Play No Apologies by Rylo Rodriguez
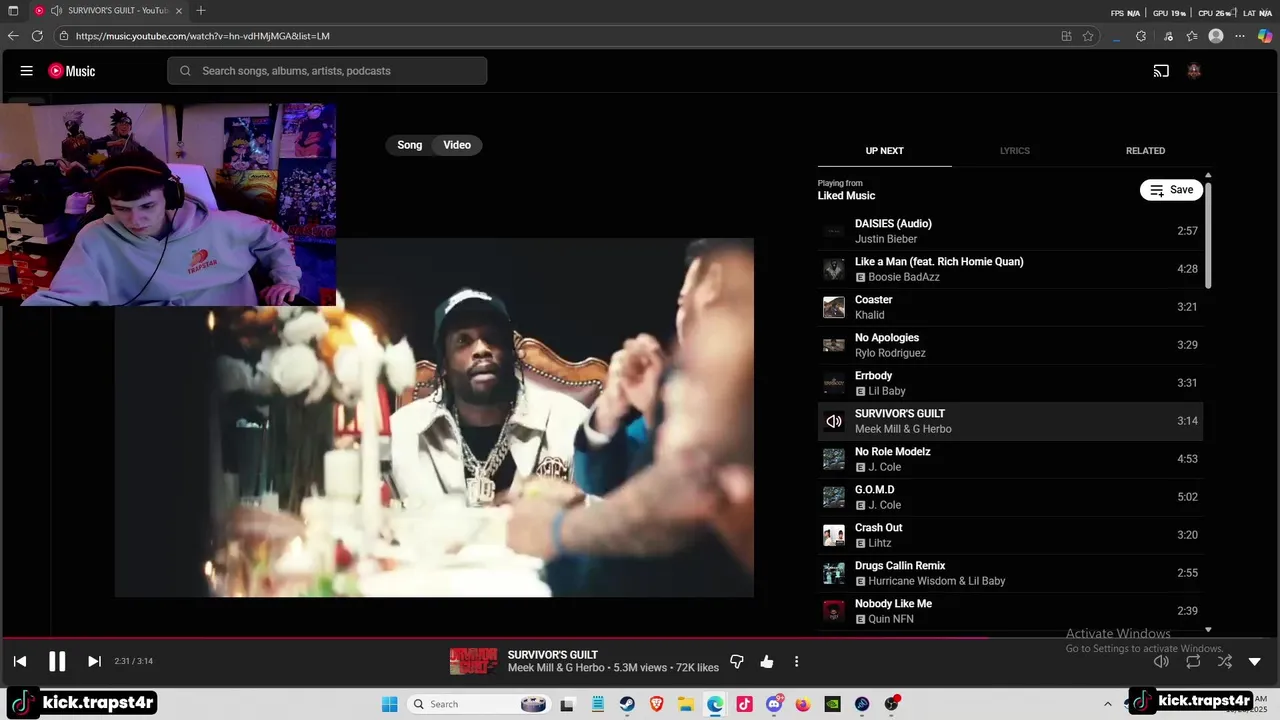 pos(1010,345)
